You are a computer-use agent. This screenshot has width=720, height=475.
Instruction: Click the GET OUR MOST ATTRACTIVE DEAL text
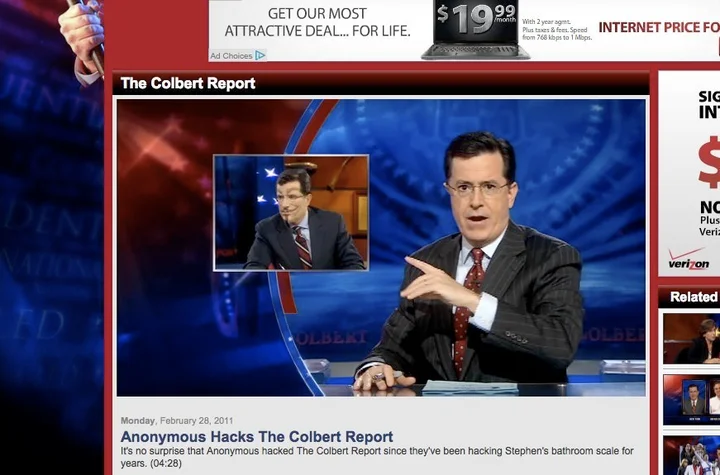click(317, 22)
